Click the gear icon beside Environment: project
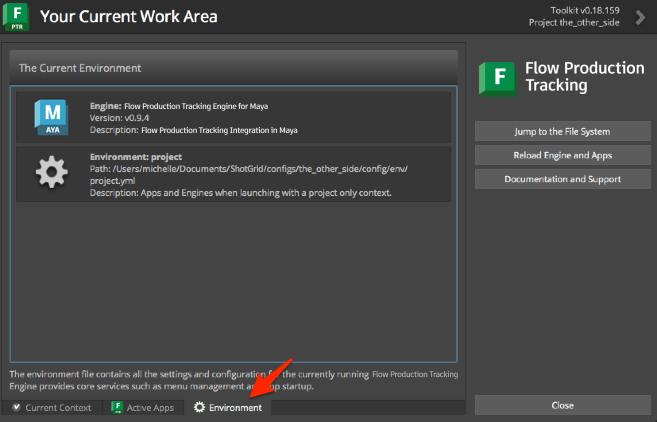 click(52, 172)
